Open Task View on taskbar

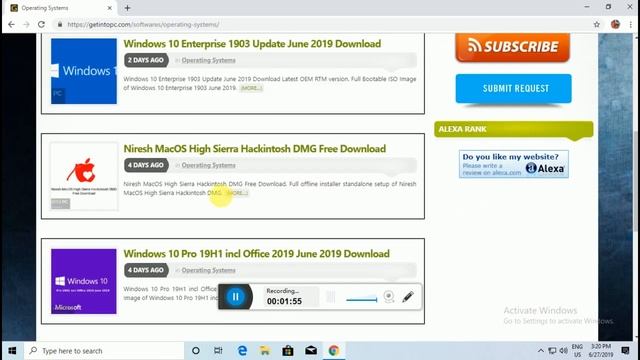(218, 351)
